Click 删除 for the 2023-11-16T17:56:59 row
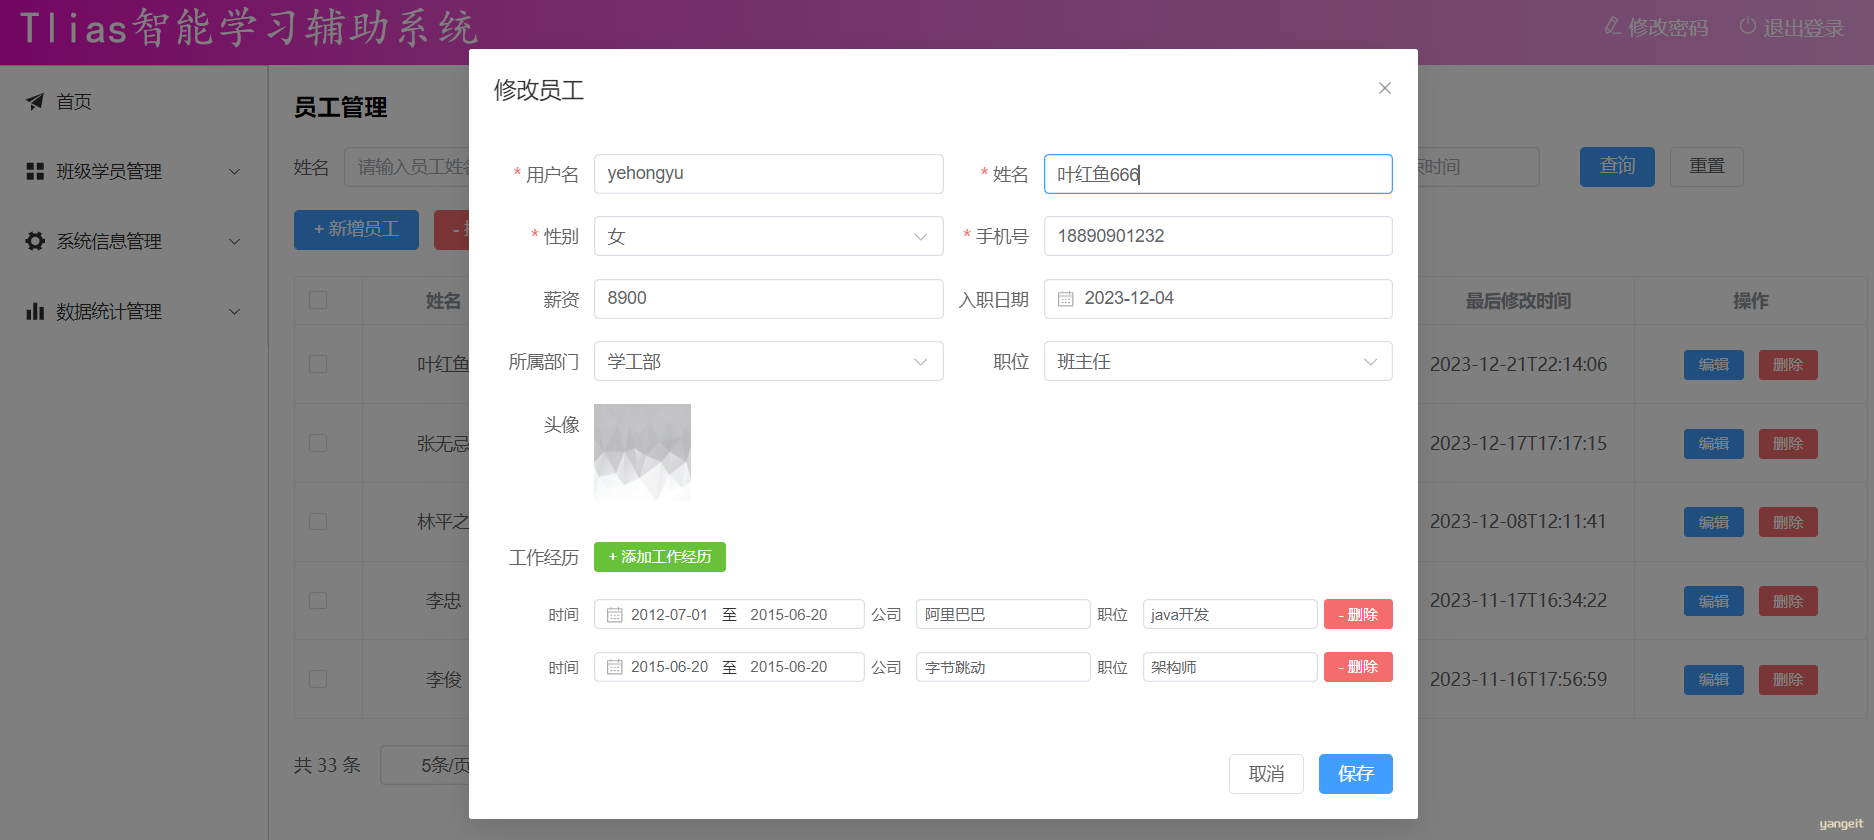 click(1788, 680)
